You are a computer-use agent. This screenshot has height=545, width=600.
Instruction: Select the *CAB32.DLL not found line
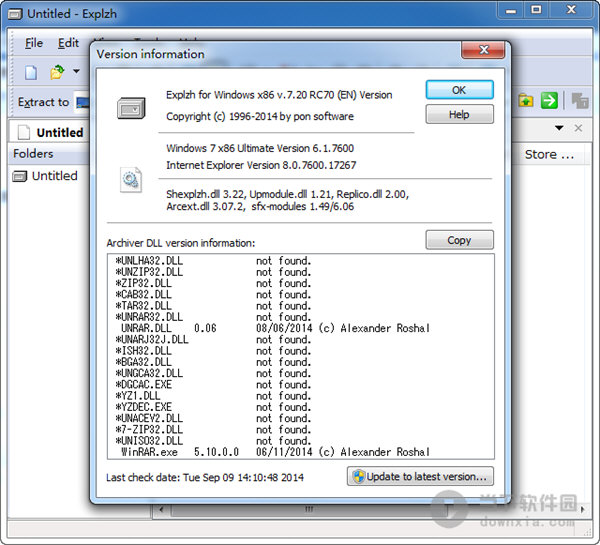[x=214, y=294]
